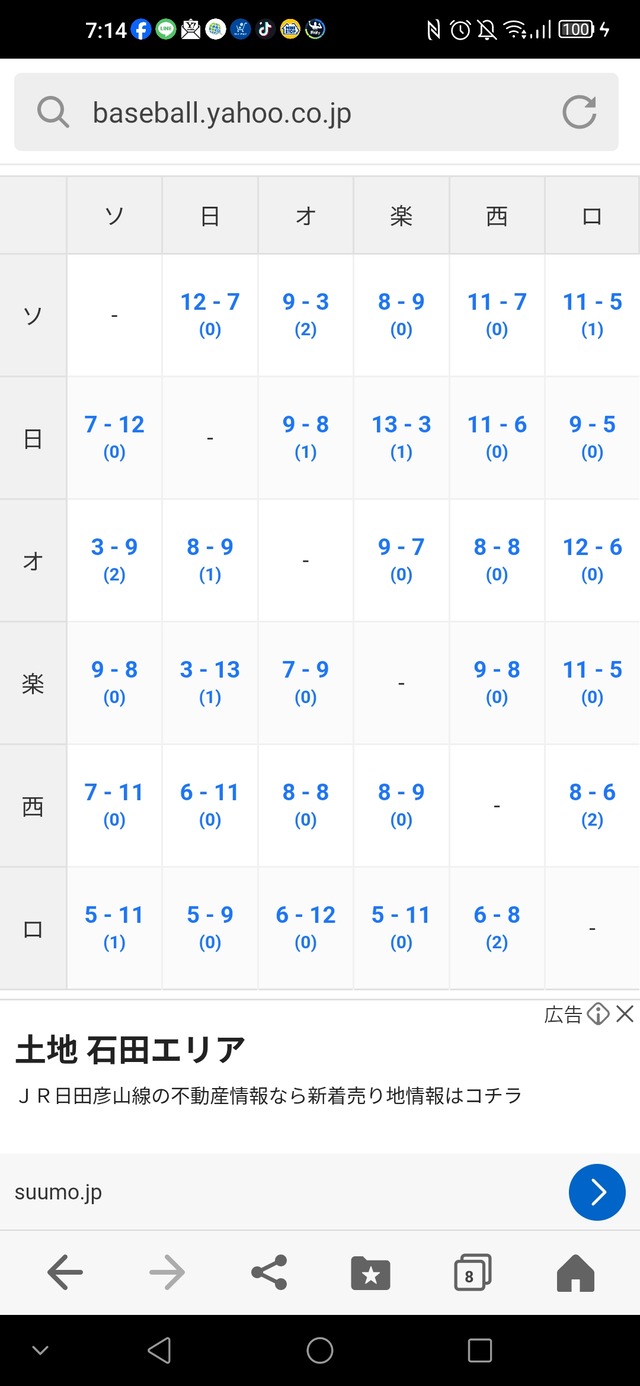Tap the ad info icon
The width and height of the screenshot is (640, 1386).
pos(598,1014)
